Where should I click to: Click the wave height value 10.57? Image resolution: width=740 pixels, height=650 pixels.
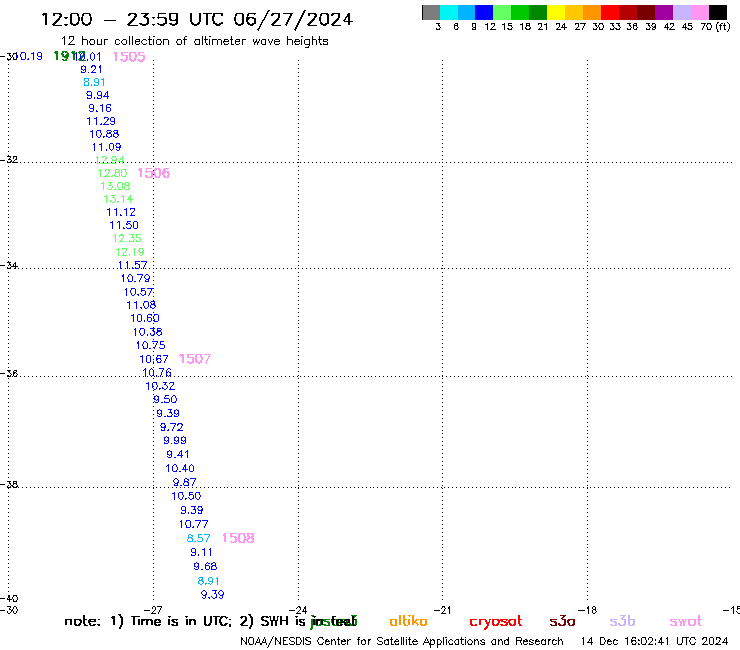138,292
